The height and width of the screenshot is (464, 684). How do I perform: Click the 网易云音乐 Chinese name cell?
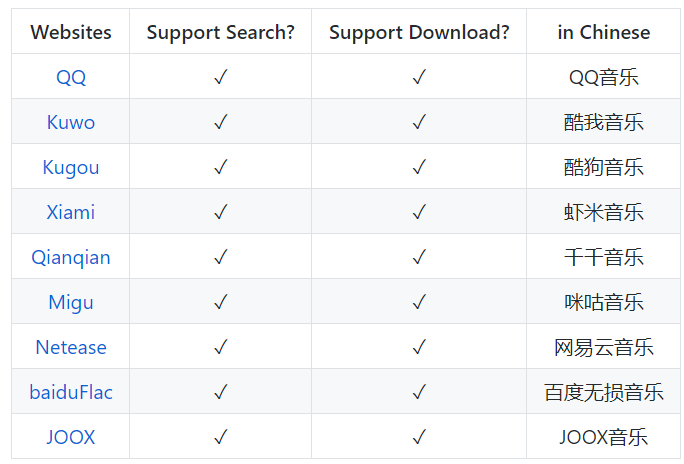604,347
